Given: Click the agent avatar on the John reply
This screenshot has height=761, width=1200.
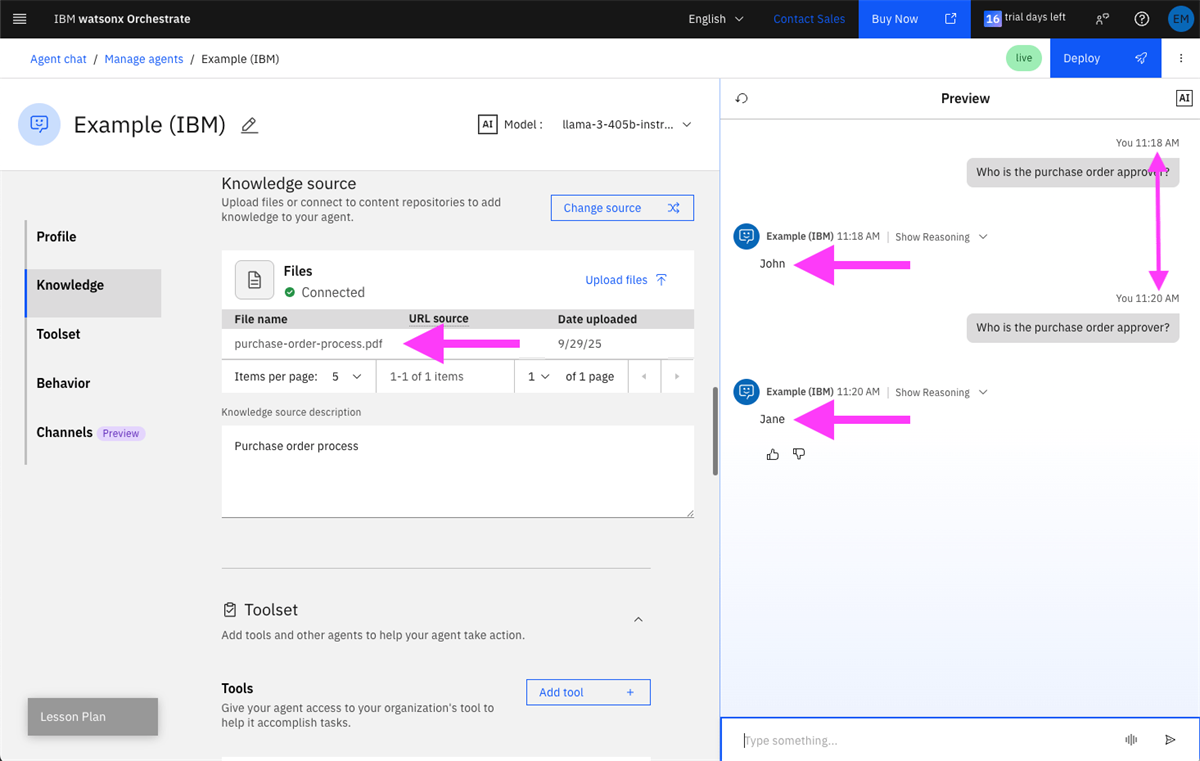Looking at the screenshot, I should click(746, 236).
